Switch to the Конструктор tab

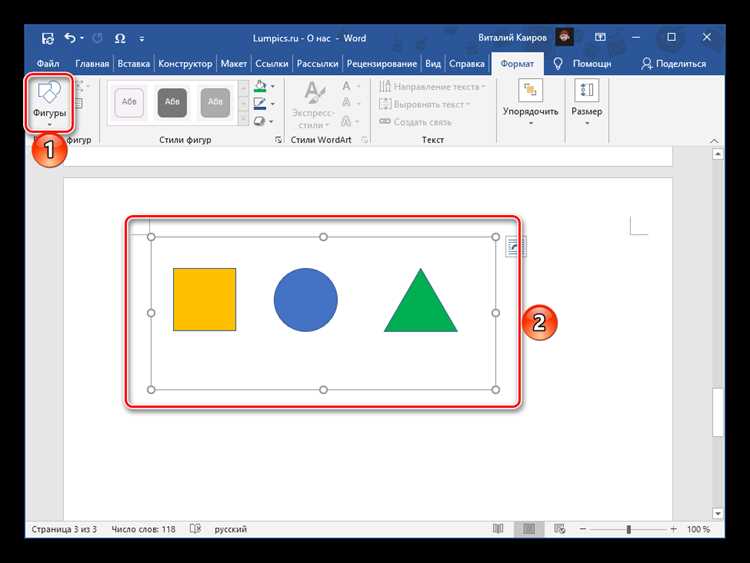(x=185, y=63)
